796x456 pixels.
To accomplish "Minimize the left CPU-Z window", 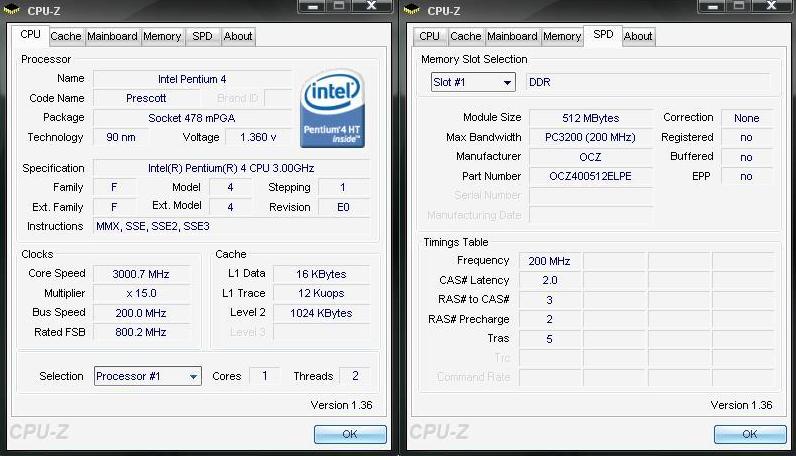I will coord(313,6).
